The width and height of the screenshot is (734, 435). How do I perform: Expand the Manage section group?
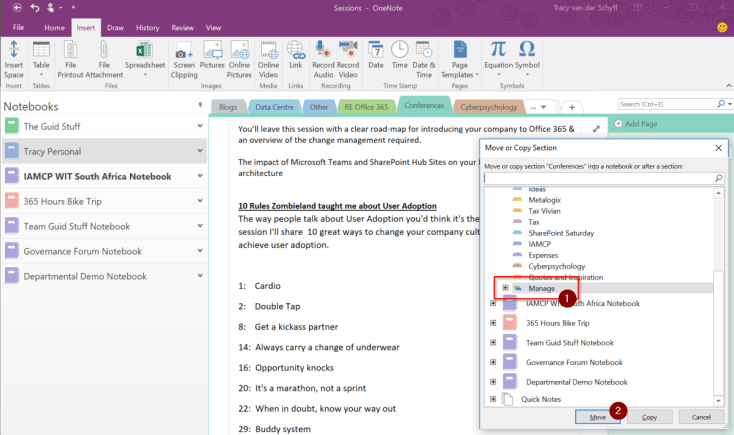pos(505,288)
